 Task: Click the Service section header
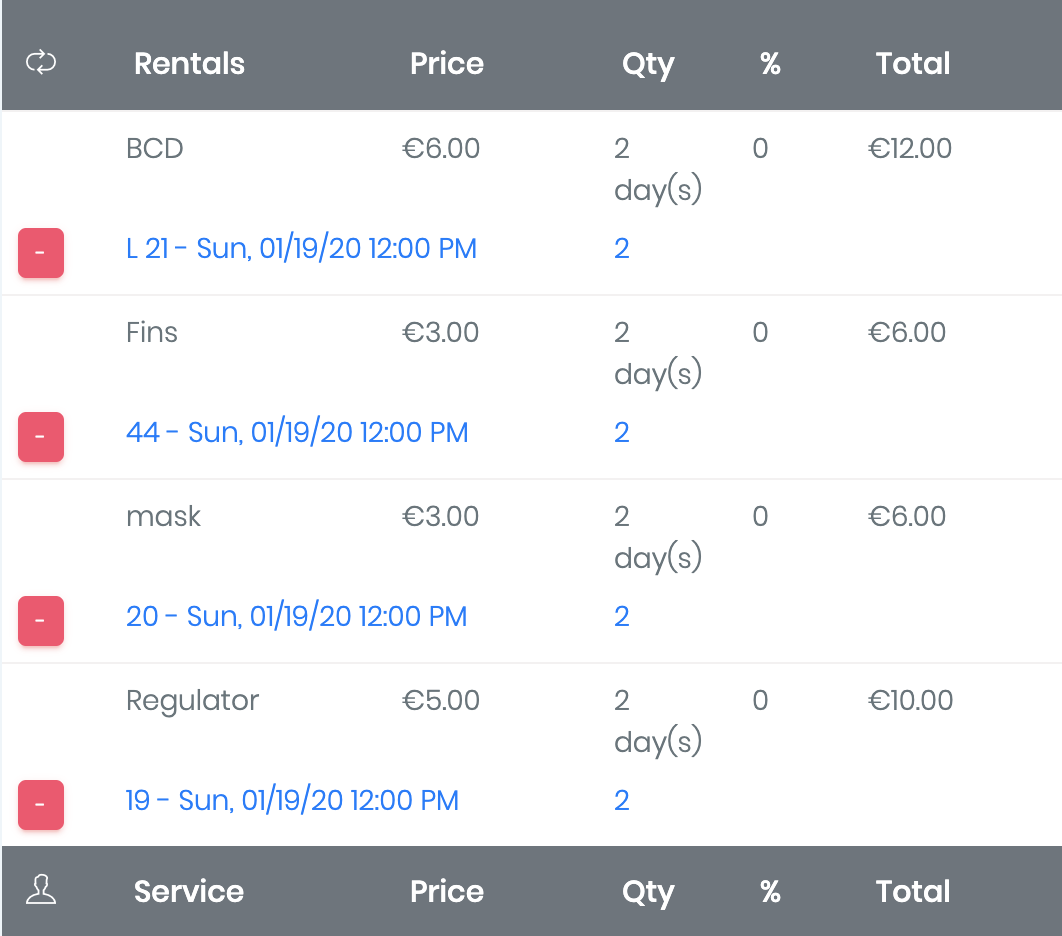(x=189, y=891)
